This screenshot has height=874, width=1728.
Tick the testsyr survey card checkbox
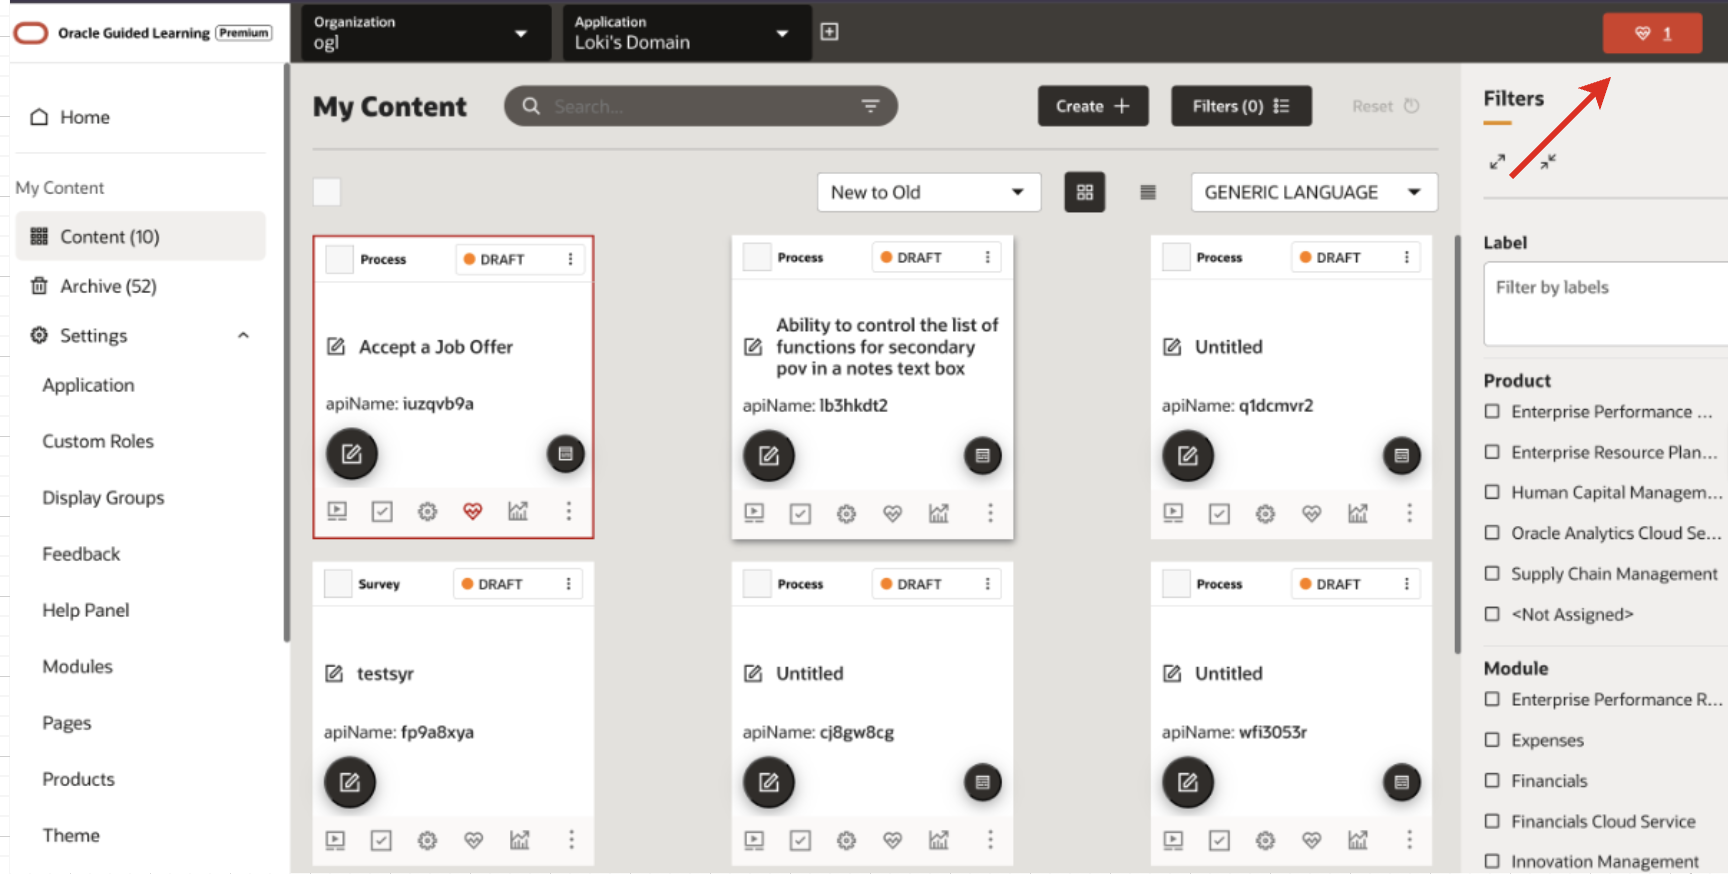pyautogui.click(x=338, y=584)
